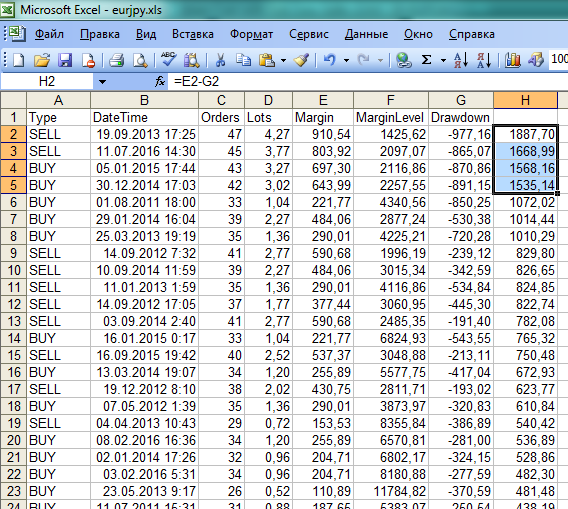Click the AutoSum sigma icon
The height and width of the screenshot is (509, 568).
427,60
